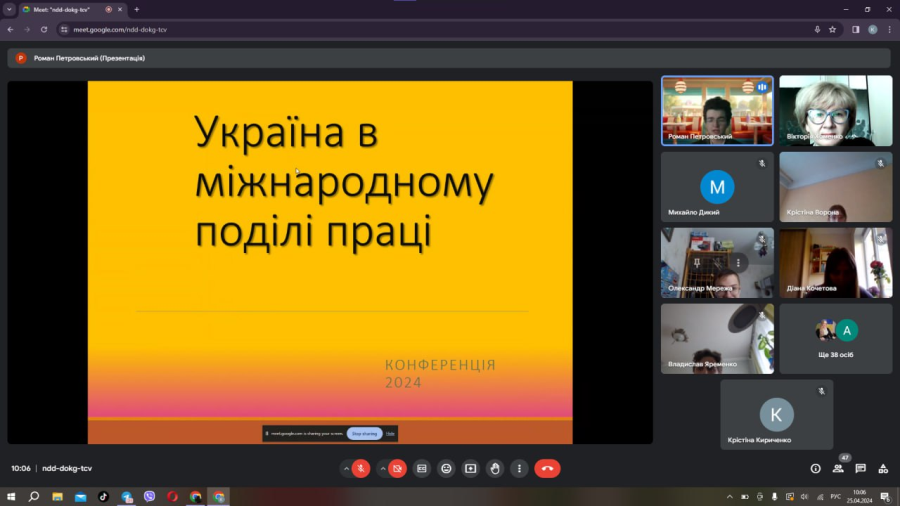Viewport: 900px width, 506px height.
Task: Leave the call with the red hang-up button
Action: [547, 468]
